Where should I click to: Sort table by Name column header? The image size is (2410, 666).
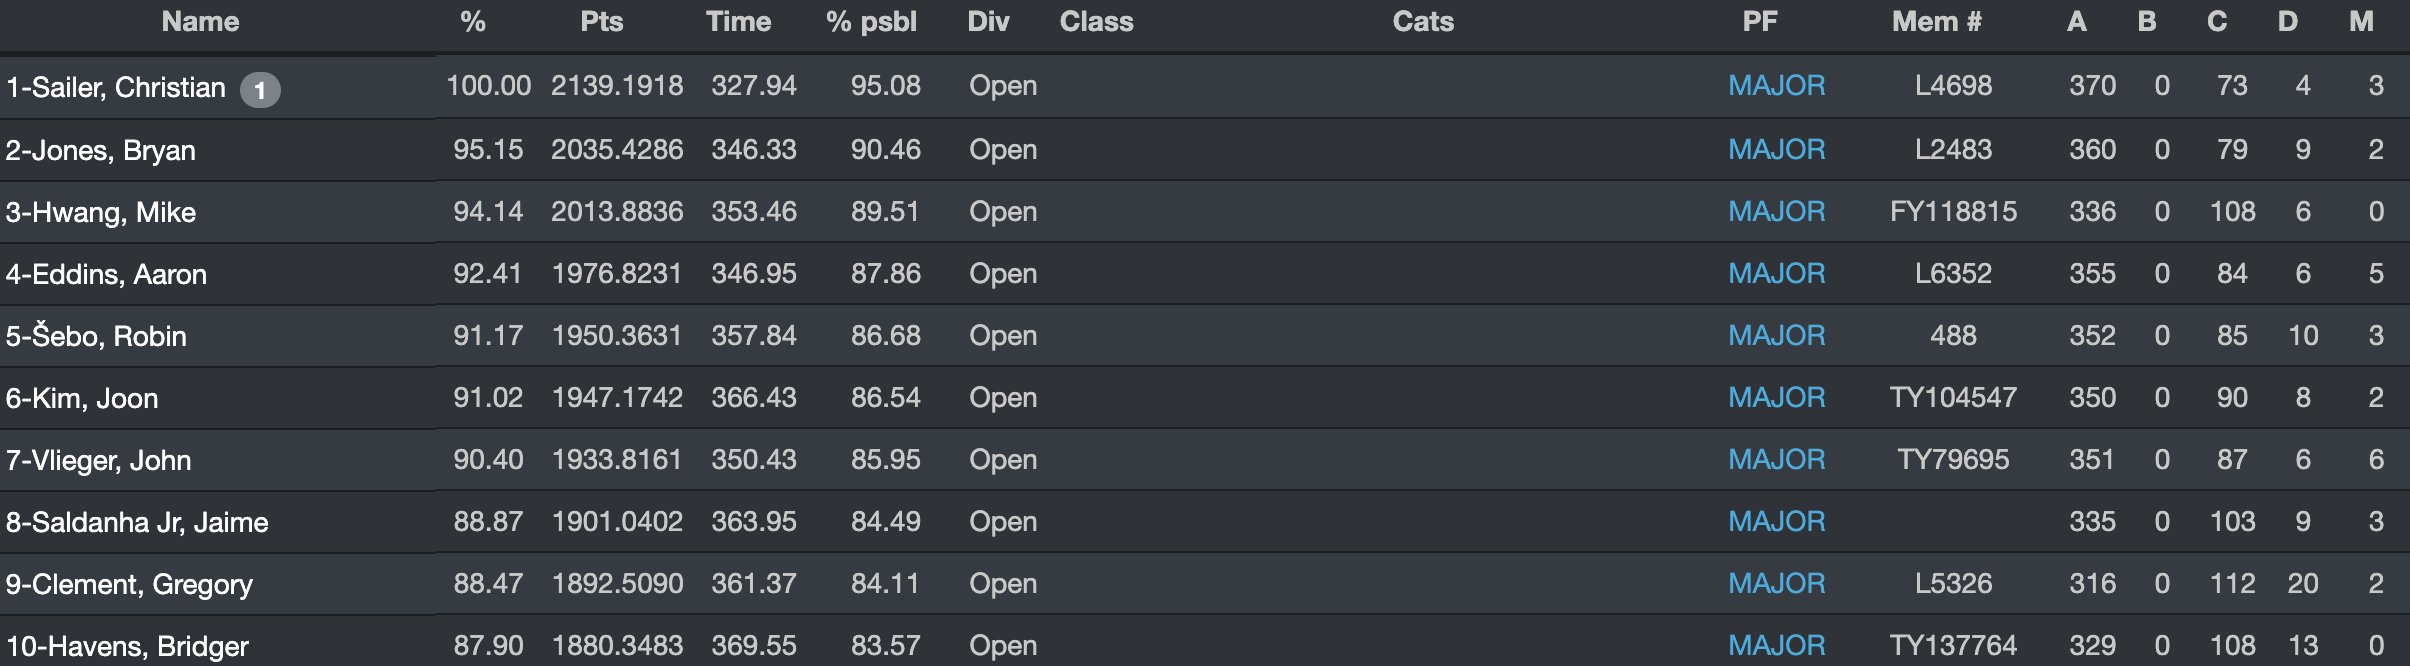coord(200,22)
